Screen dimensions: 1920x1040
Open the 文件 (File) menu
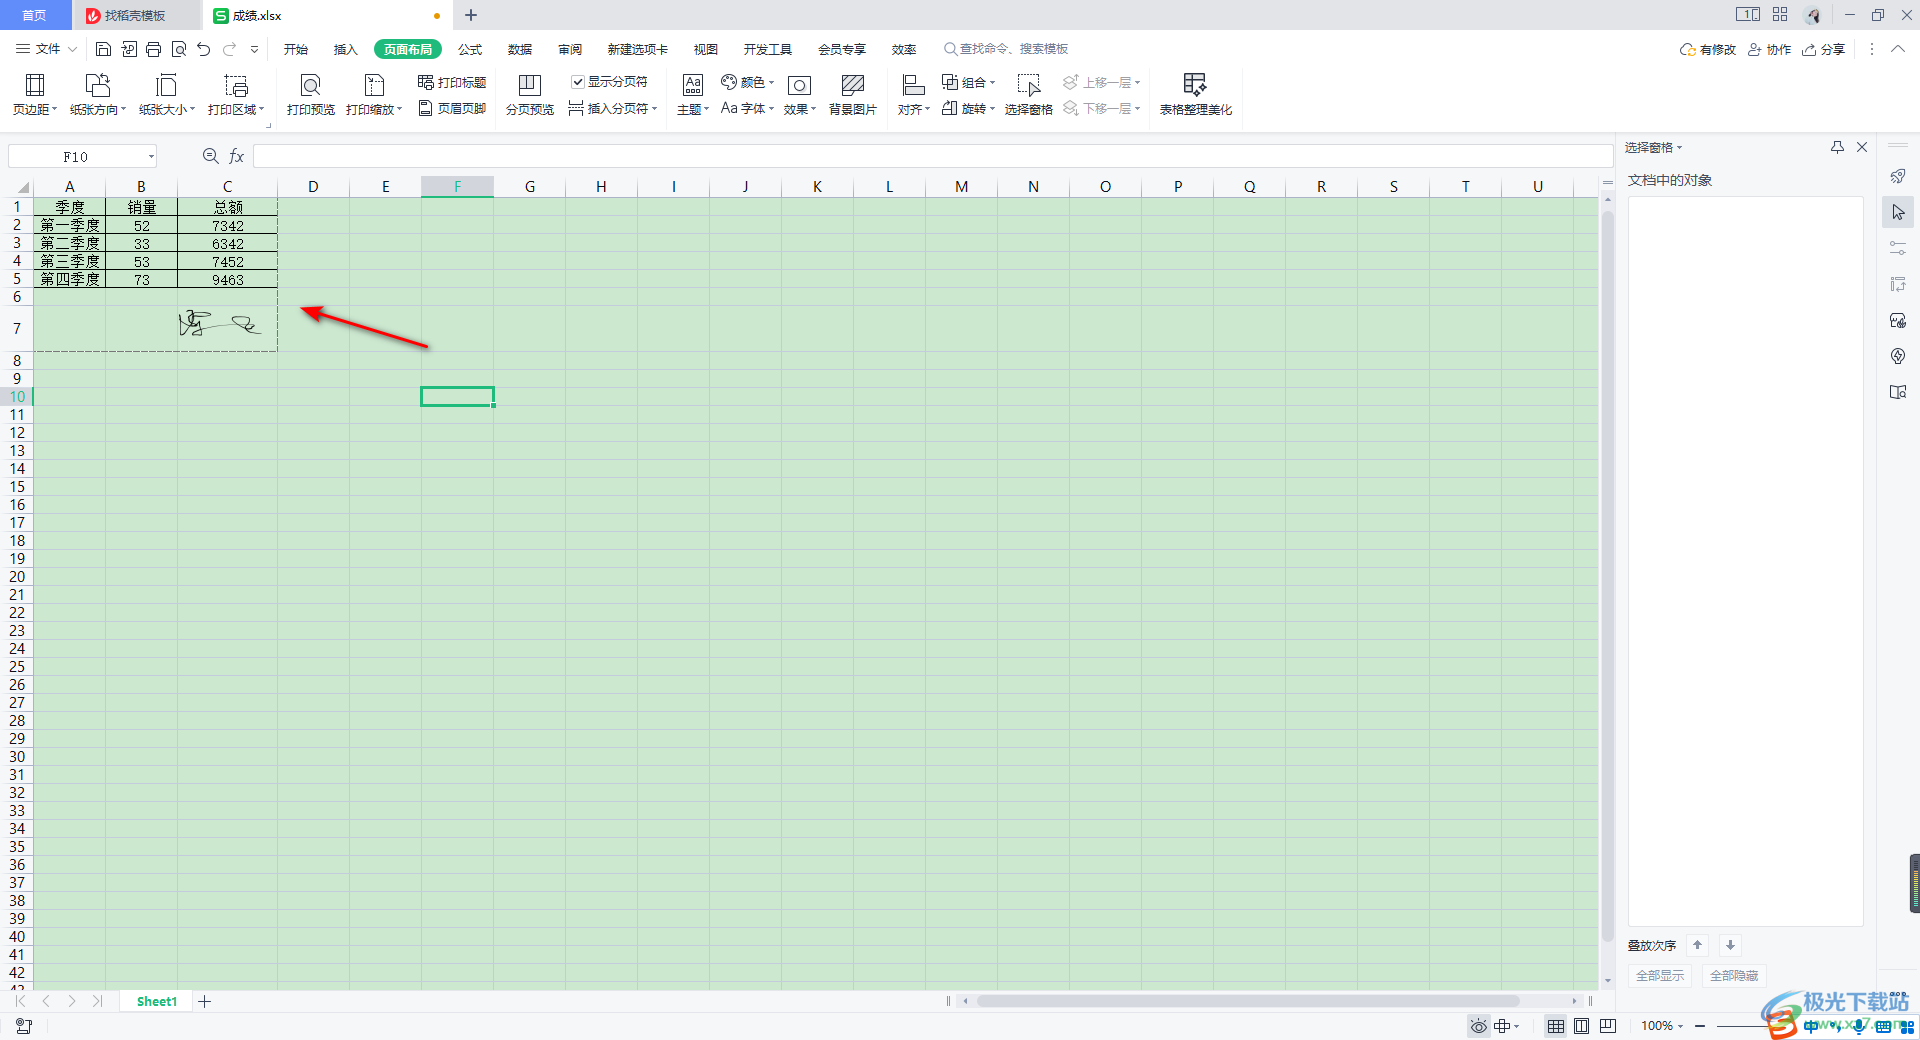[x=46, y=49]
